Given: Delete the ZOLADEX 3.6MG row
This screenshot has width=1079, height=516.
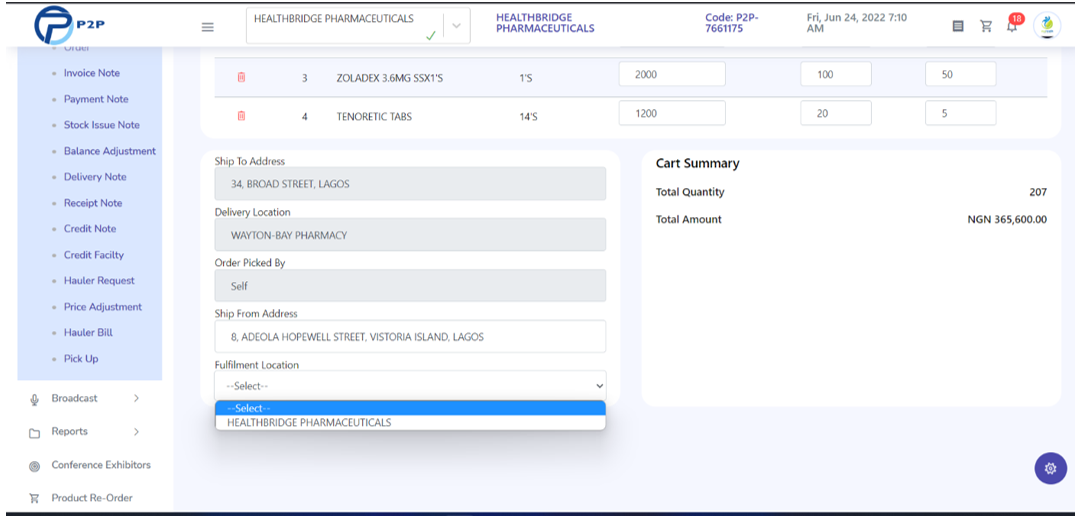Looking at the screenshot, I should coord(242,77).
